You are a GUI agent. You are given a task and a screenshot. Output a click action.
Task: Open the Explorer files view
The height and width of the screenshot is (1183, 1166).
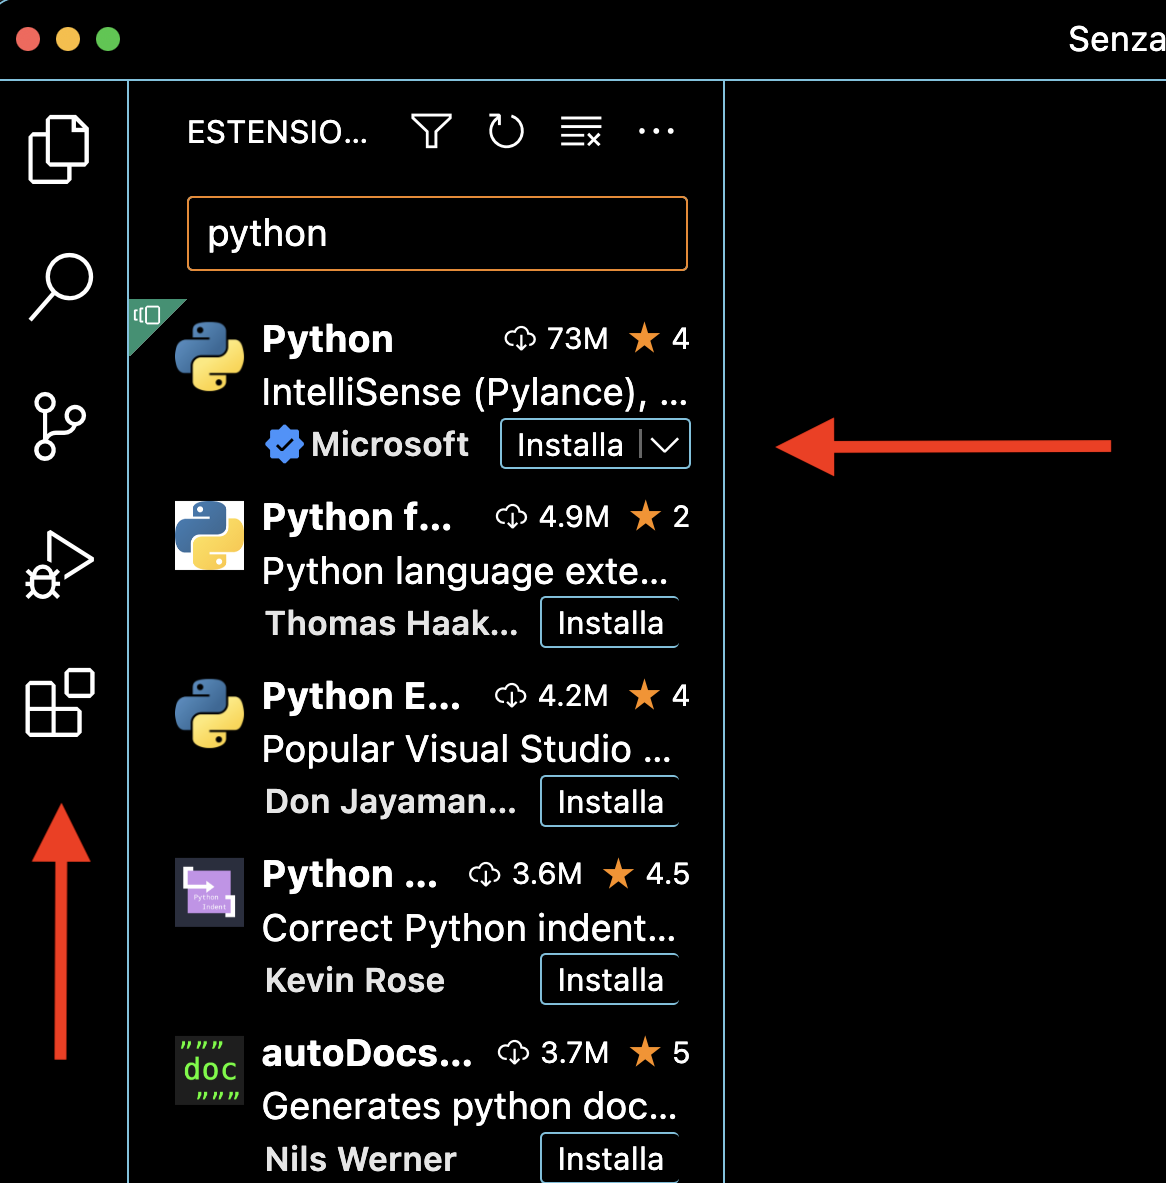point(59,149)
